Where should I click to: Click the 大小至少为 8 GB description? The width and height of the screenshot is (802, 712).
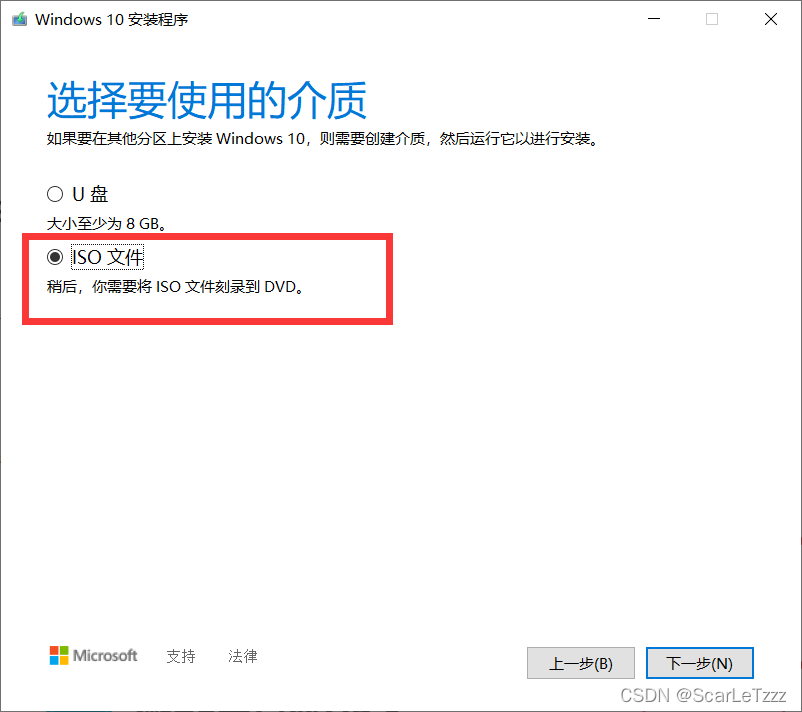point(106,224)
